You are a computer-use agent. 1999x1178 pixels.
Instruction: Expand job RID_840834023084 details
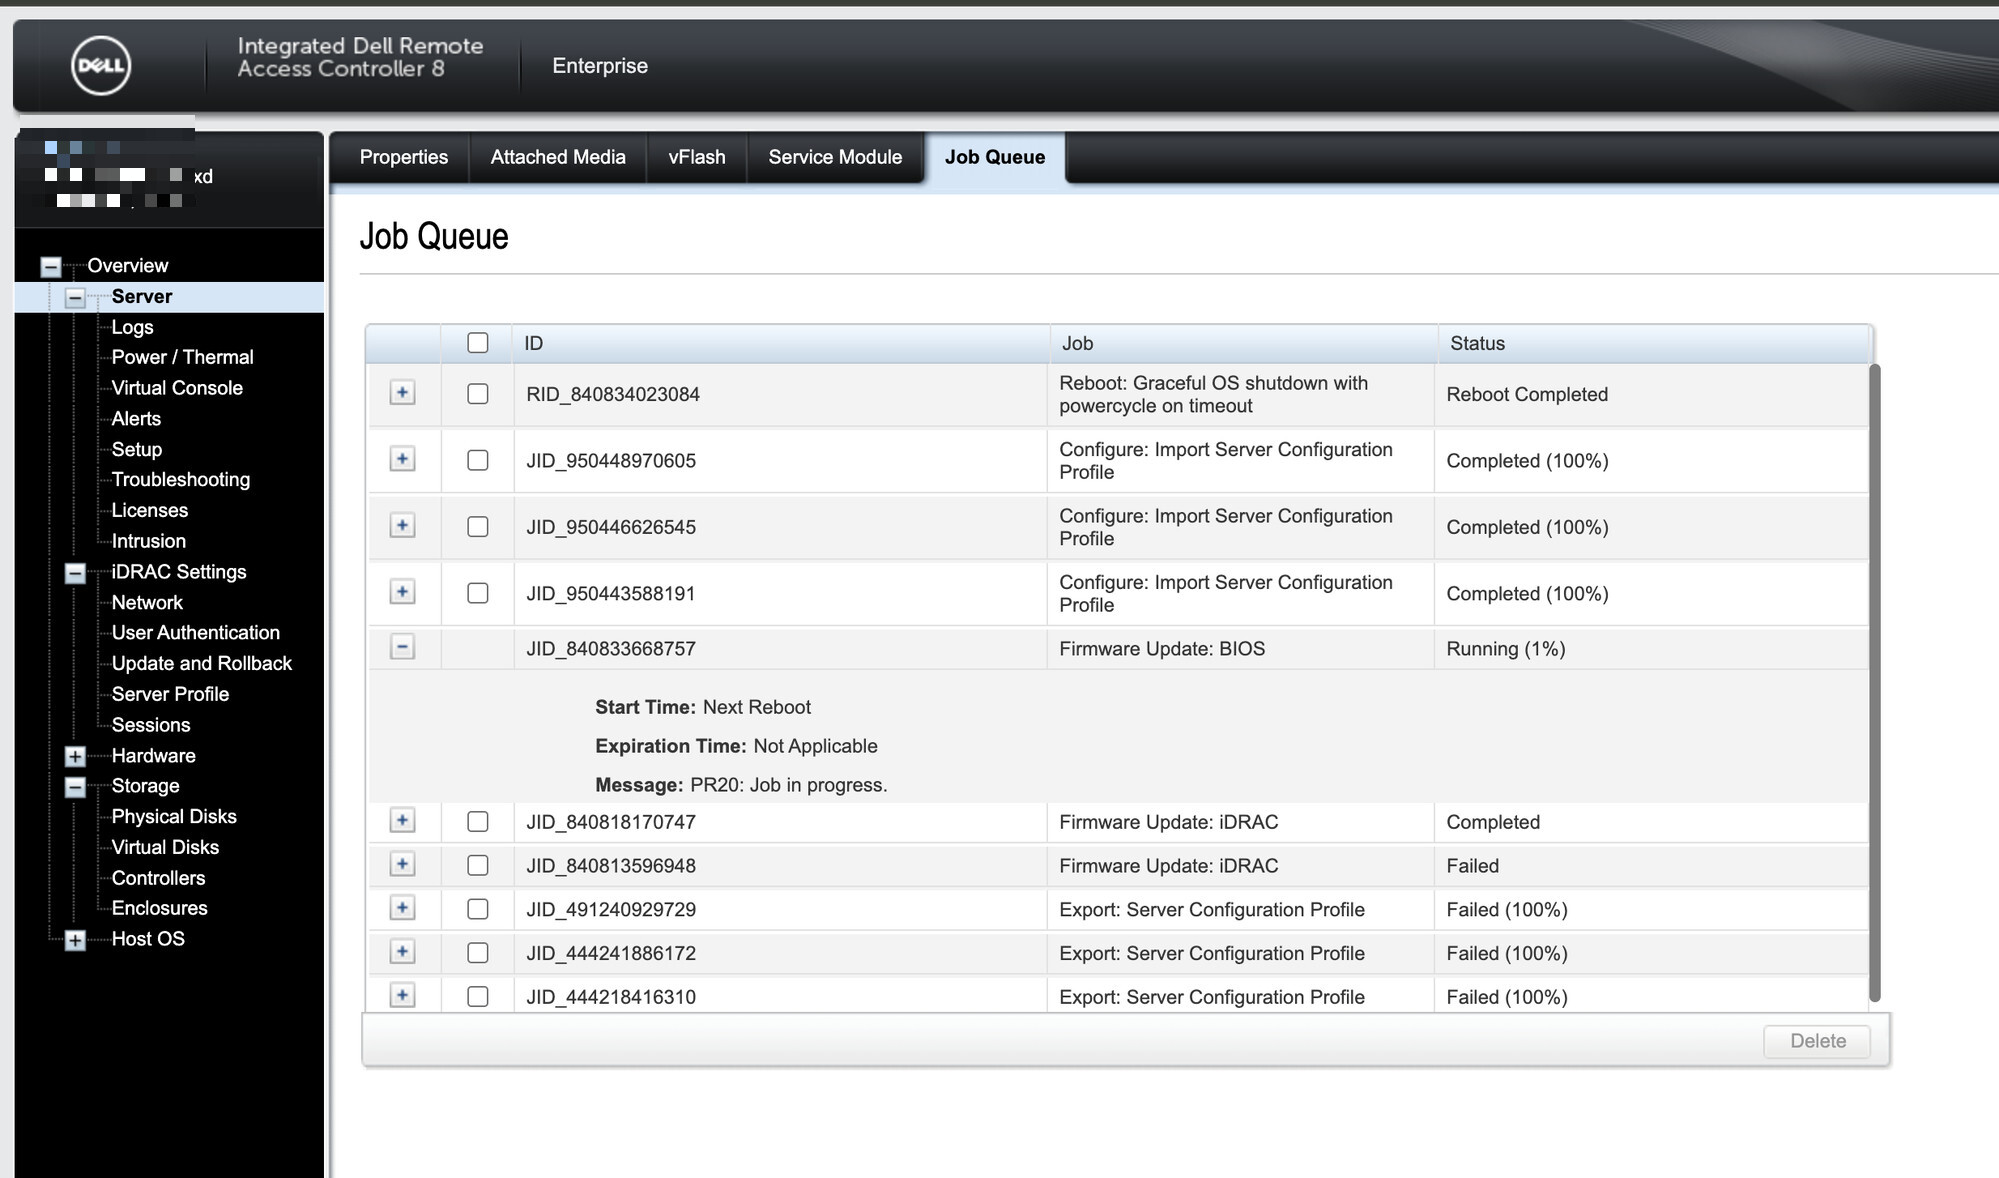point(402,393)
